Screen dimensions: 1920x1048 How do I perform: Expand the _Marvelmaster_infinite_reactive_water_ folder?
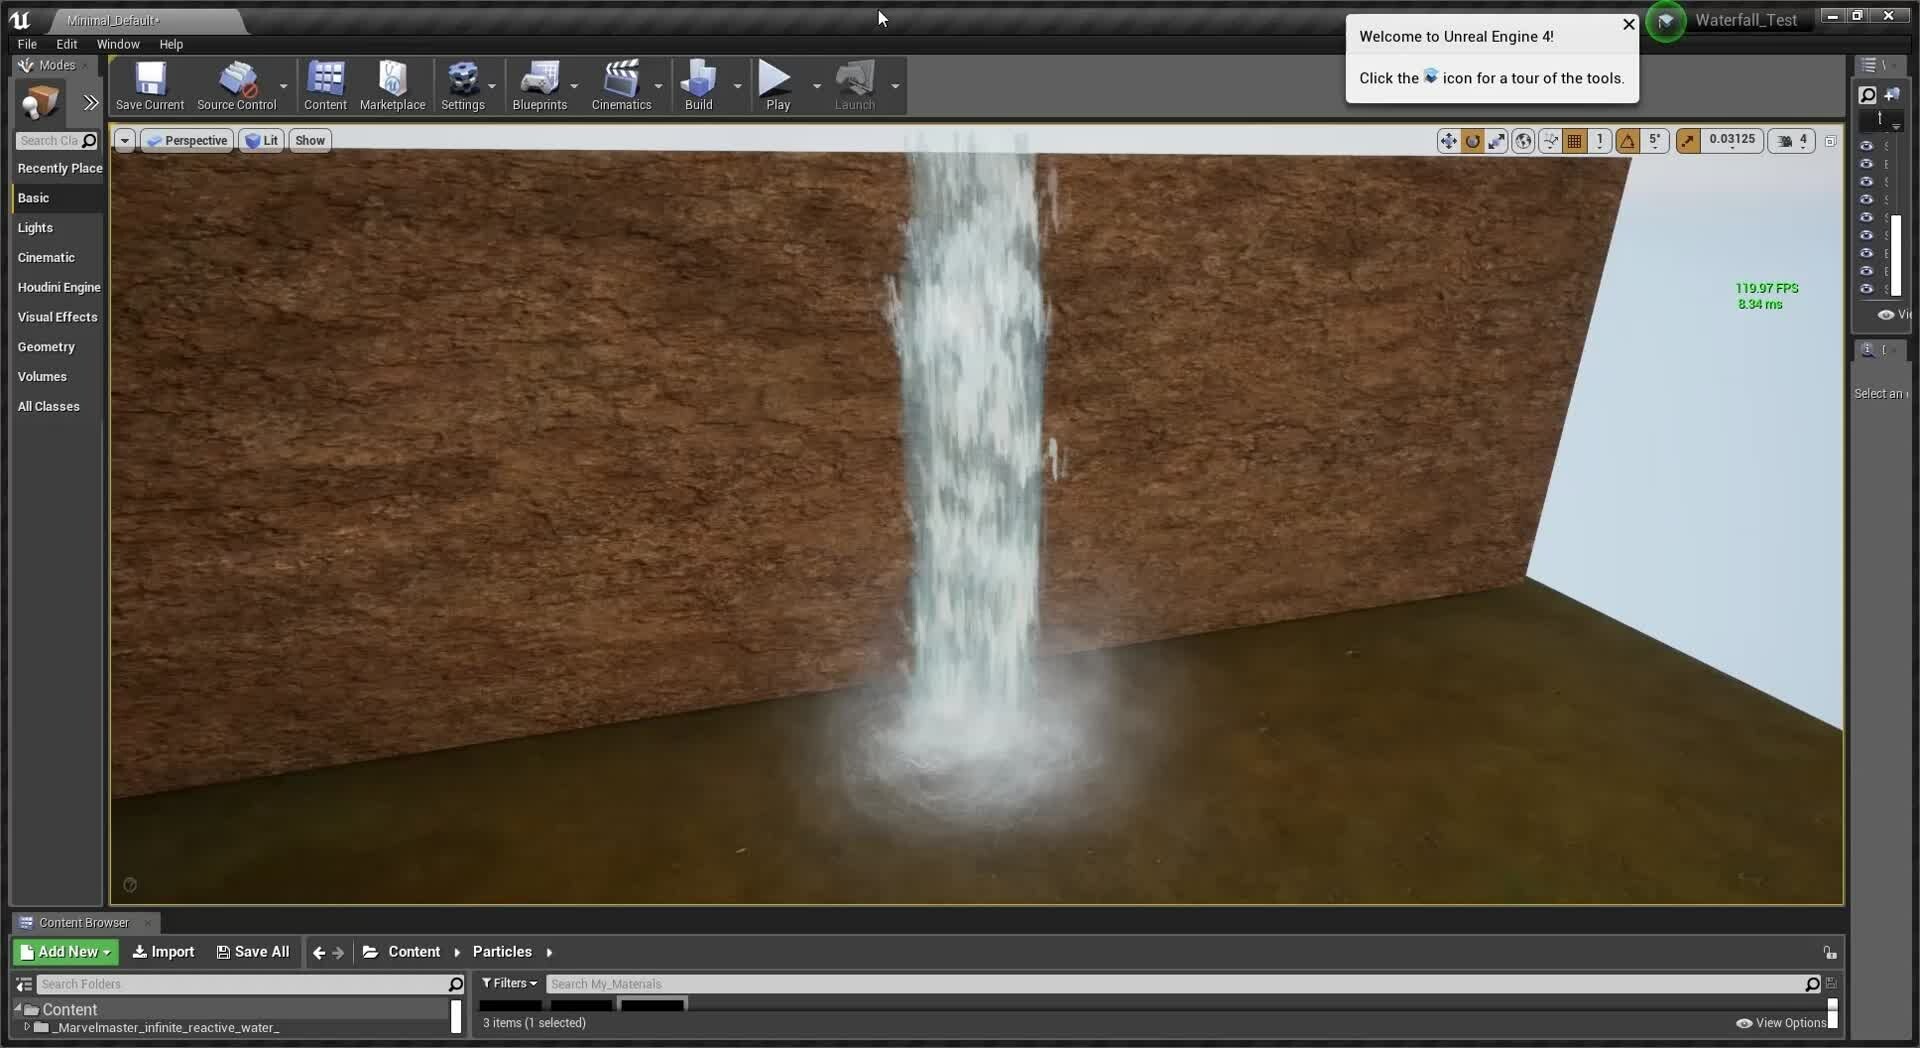[28, 1028]
